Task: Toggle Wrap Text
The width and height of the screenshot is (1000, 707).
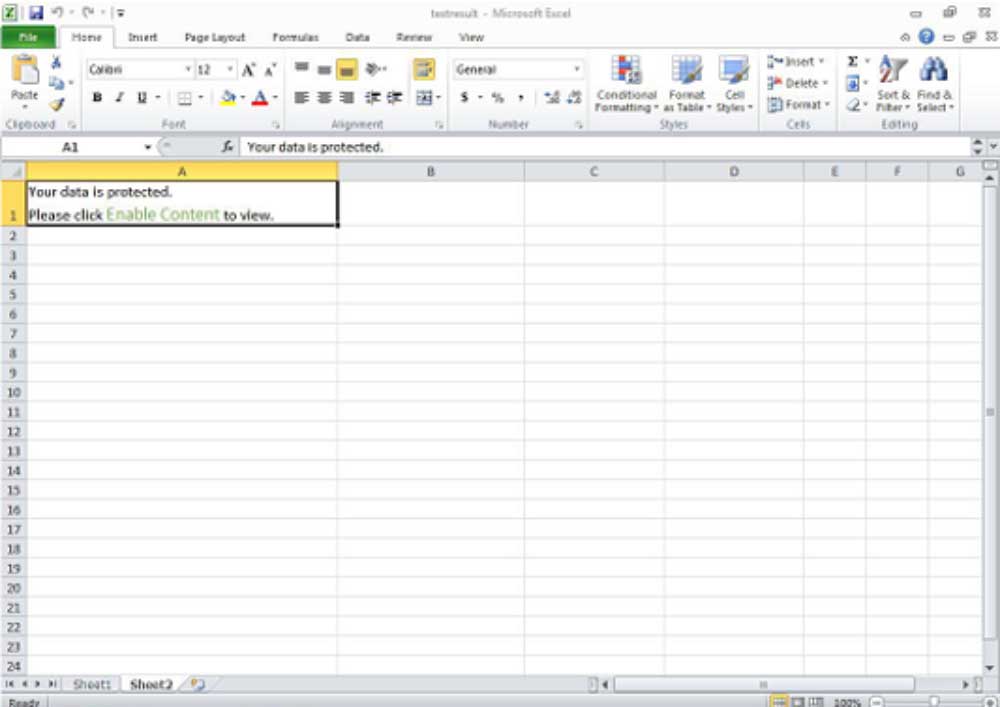Action: 424,69
